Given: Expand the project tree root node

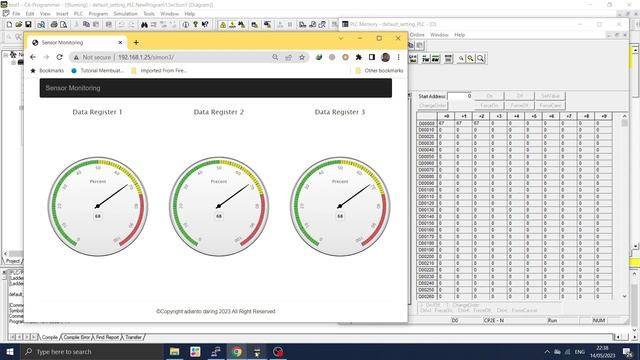Looking at the screenshot, I should (x=6, y=55).
